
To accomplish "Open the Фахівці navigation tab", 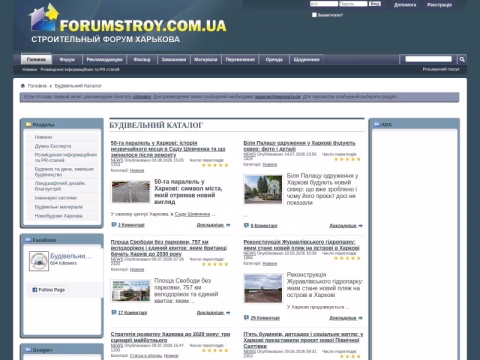I will tap(142, 59).
